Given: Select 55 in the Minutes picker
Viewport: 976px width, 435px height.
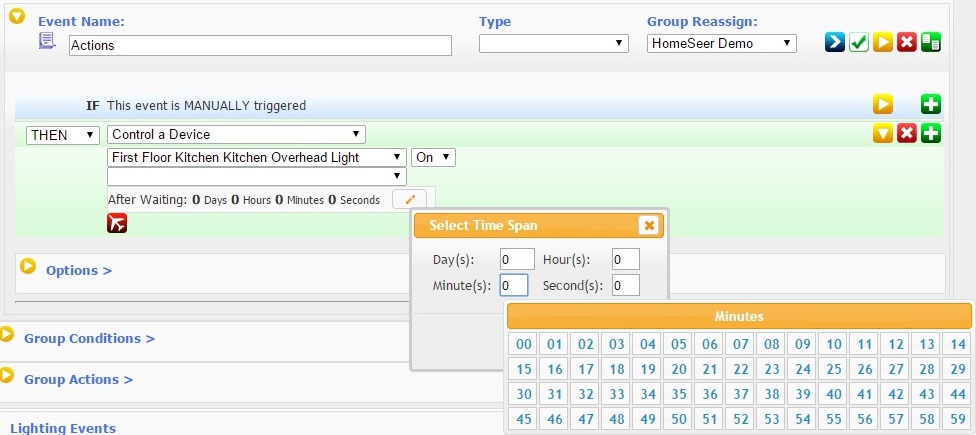Looking at the screenshot, I should 834,419.
